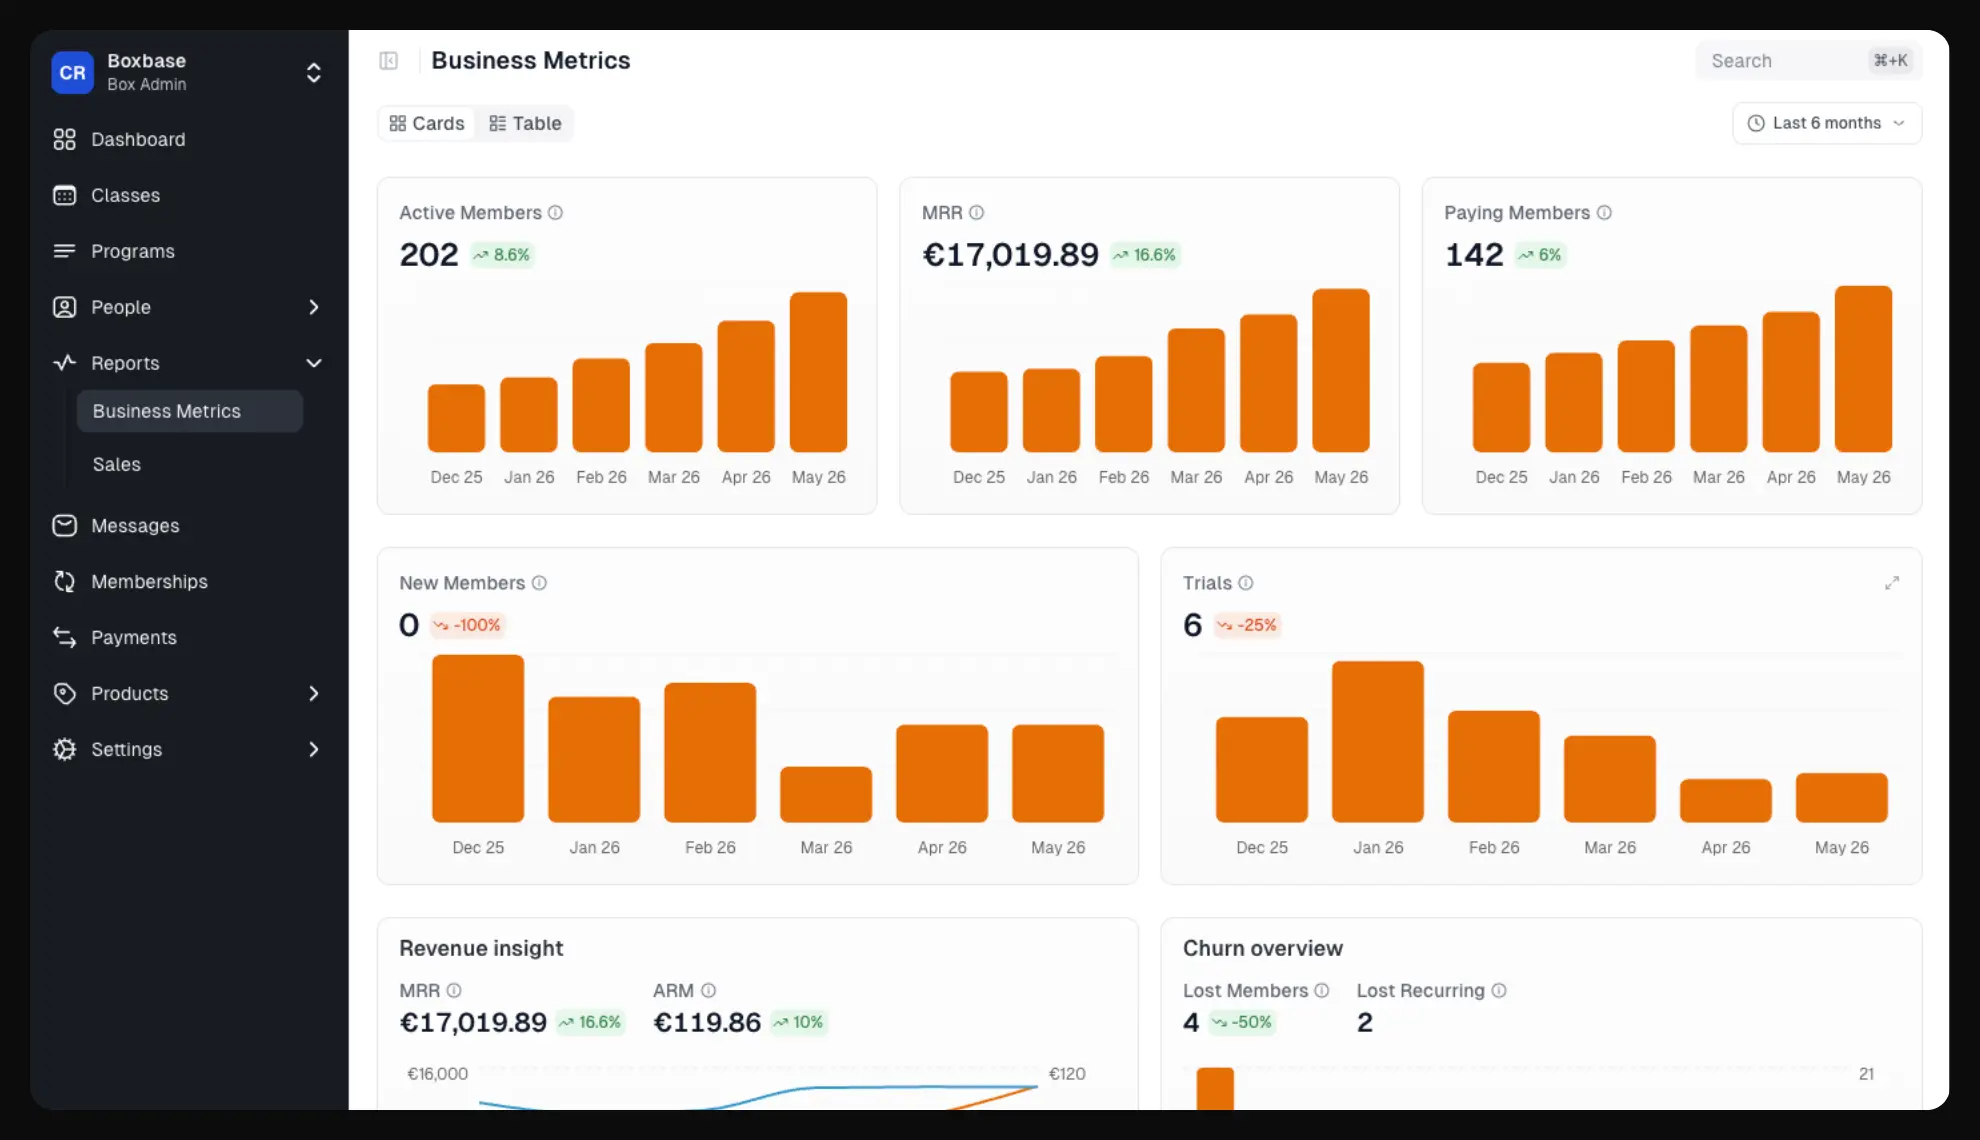Click the info icon next to Revenue insight MRR
The image size is (1980, 1140).
click(x=454, y=990)
